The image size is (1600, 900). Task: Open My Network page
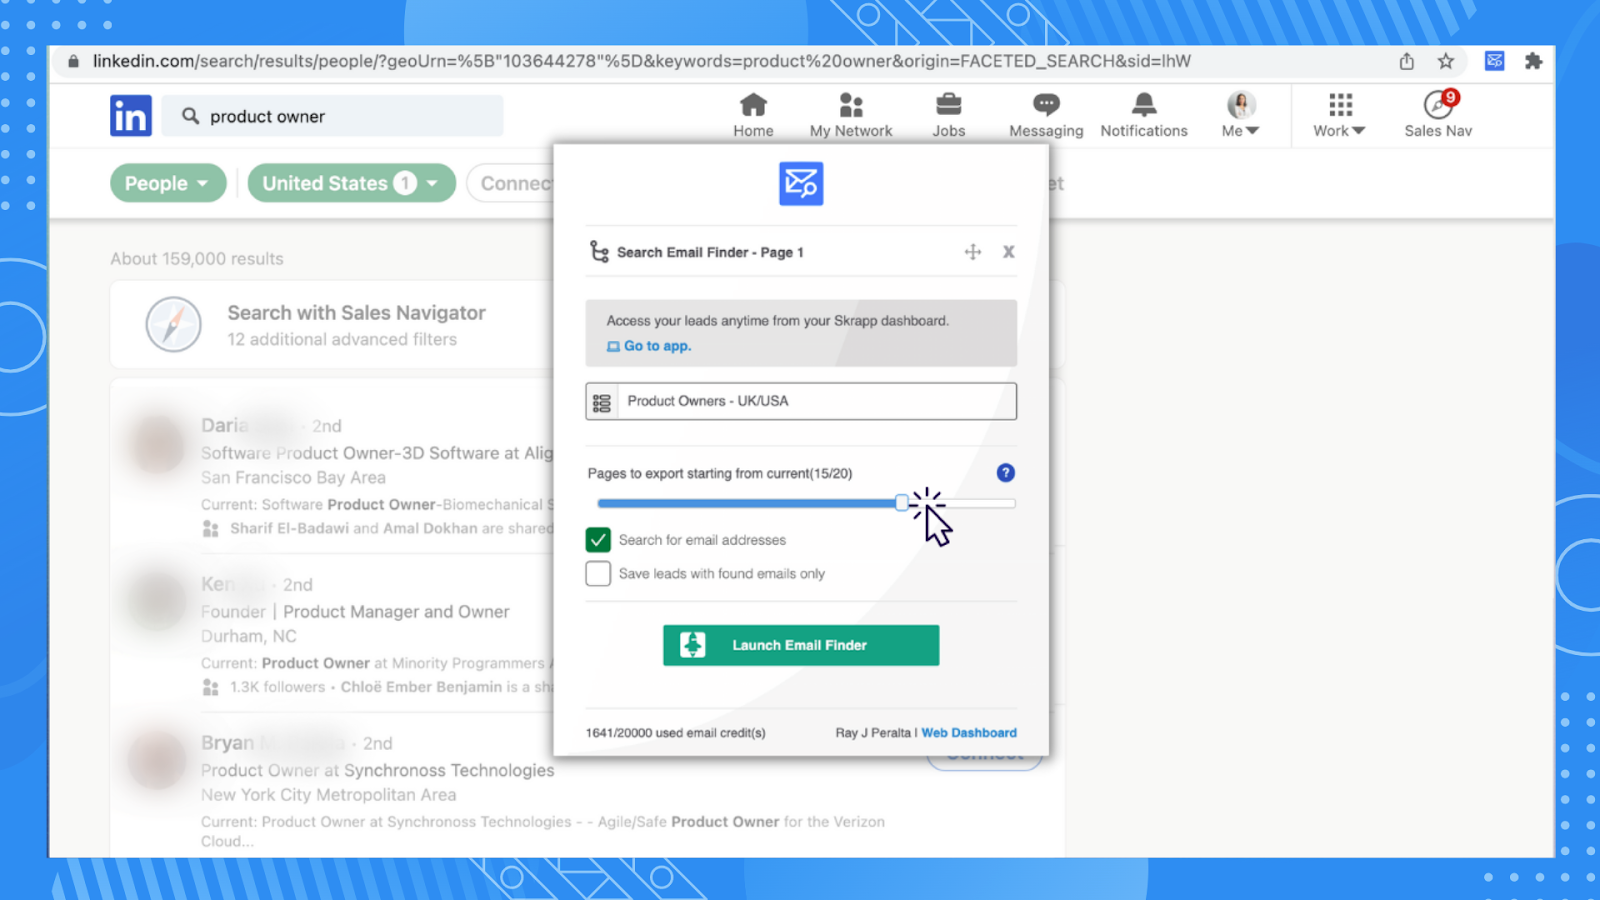tap(851, 115)
